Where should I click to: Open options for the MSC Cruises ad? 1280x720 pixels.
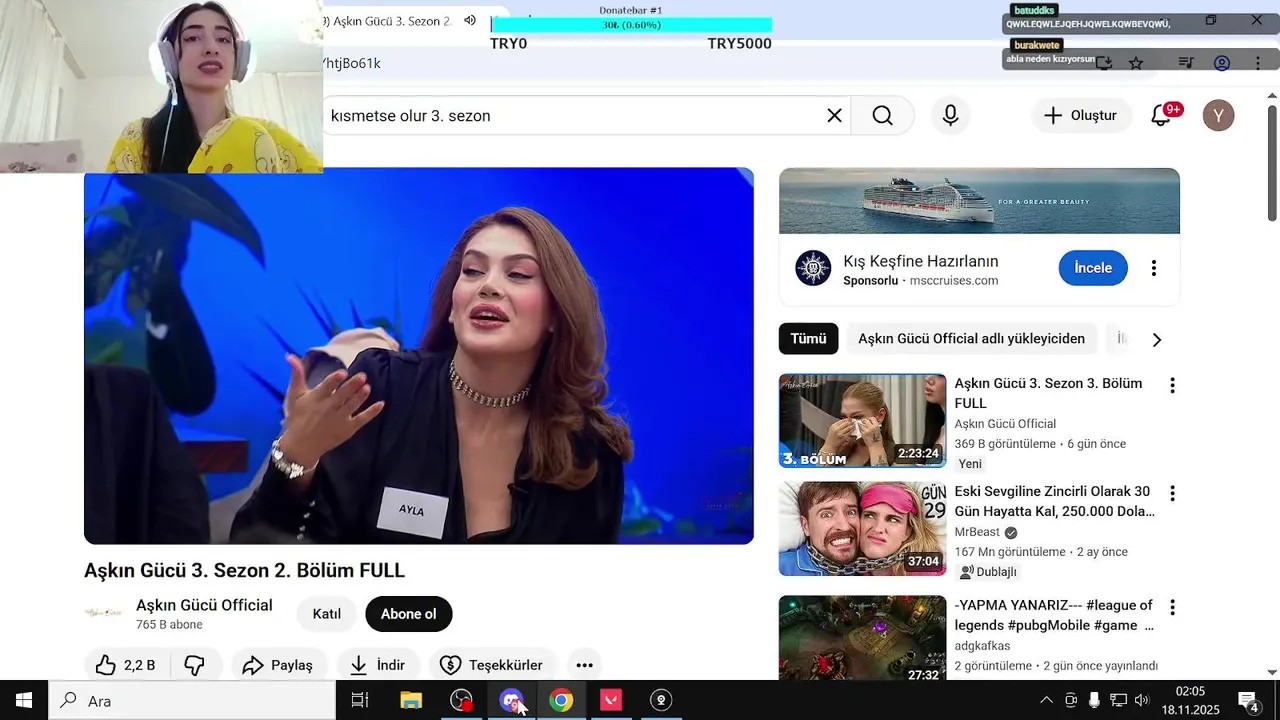(1154, 268)
